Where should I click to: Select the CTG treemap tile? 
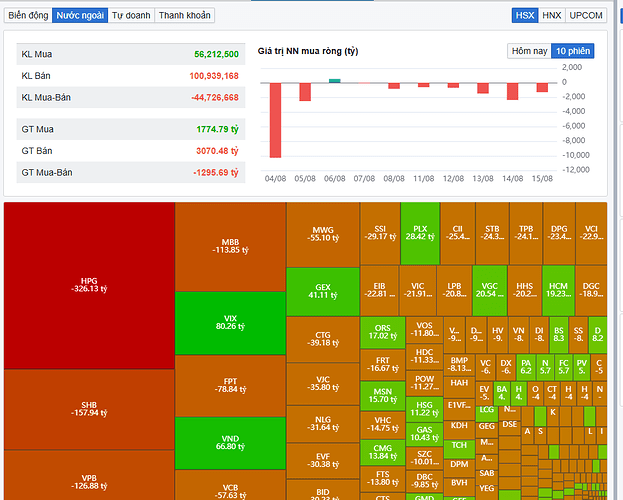323,339
